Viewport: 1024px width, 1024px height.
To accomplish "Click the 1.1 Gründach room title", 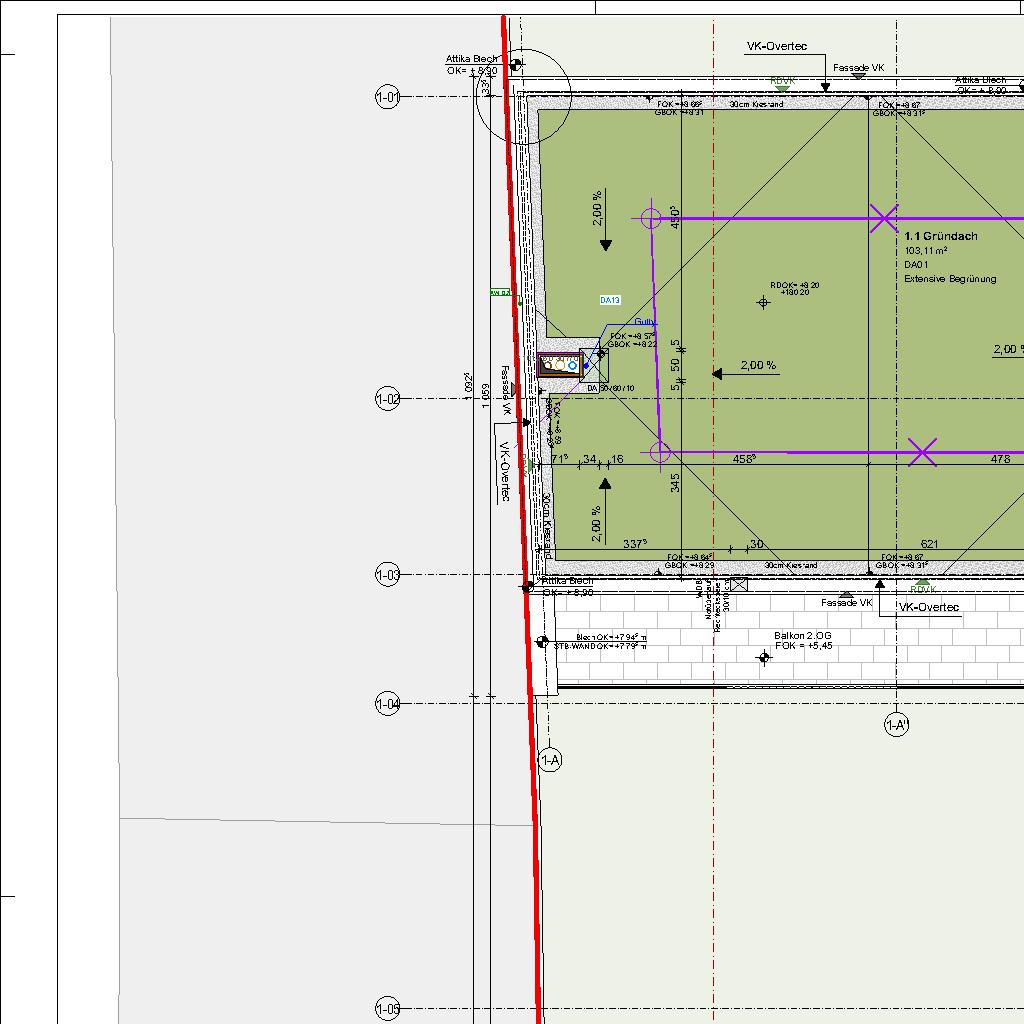I will pyautogui.click(x=941, y=237).
